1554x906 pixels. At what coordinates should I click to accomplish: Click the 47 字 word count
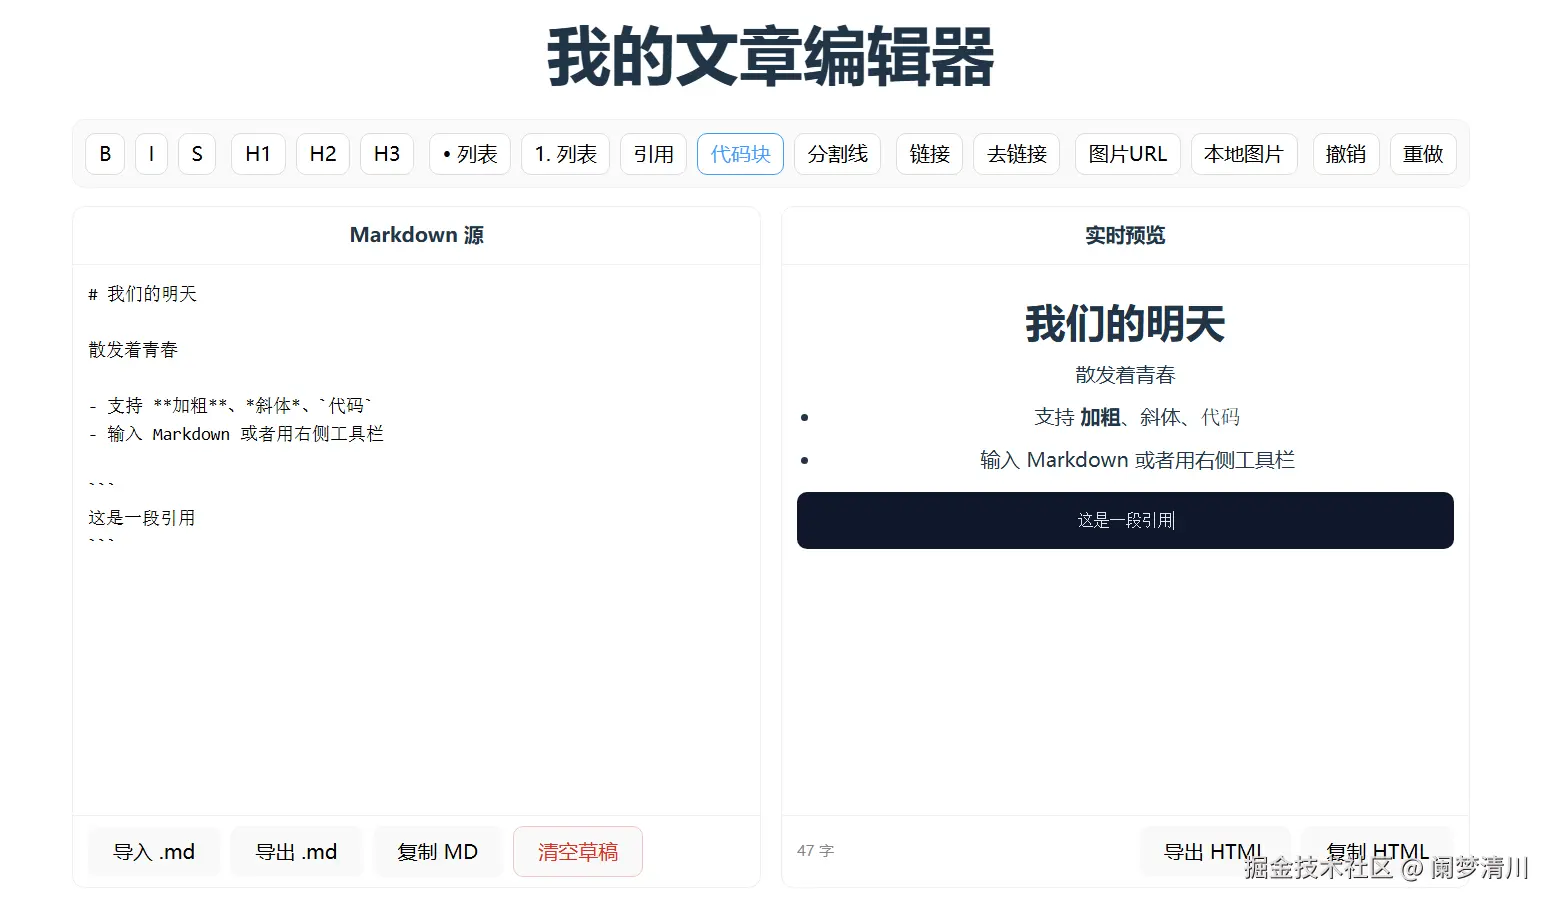pos(815,851)
